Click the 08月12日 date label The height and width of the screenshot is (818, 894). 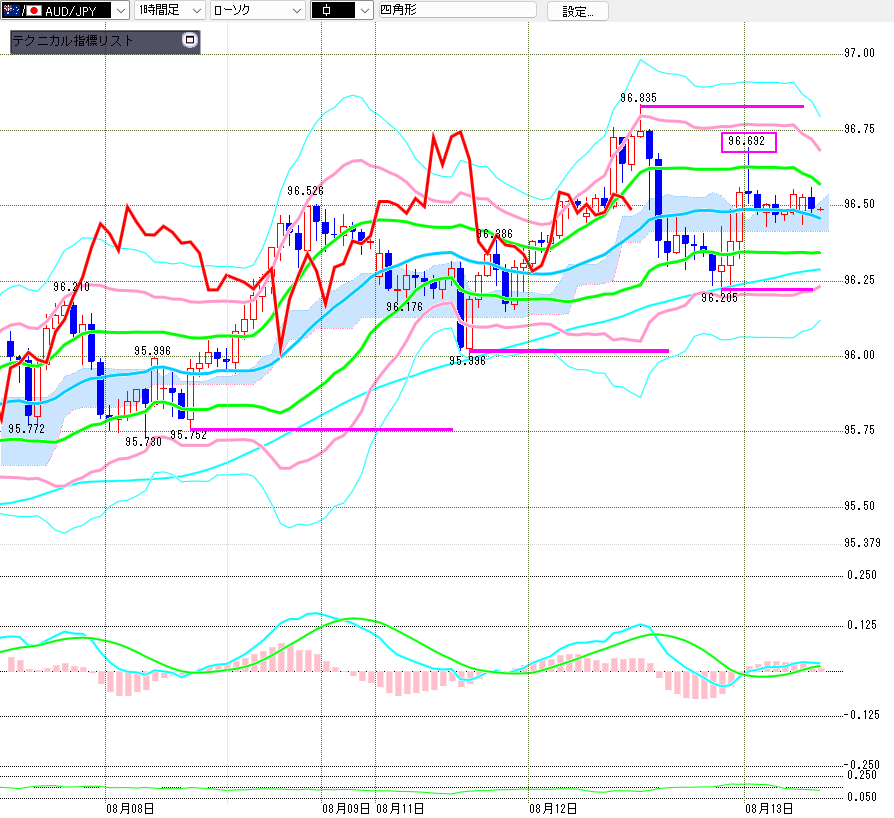click(x=553, y=808)
